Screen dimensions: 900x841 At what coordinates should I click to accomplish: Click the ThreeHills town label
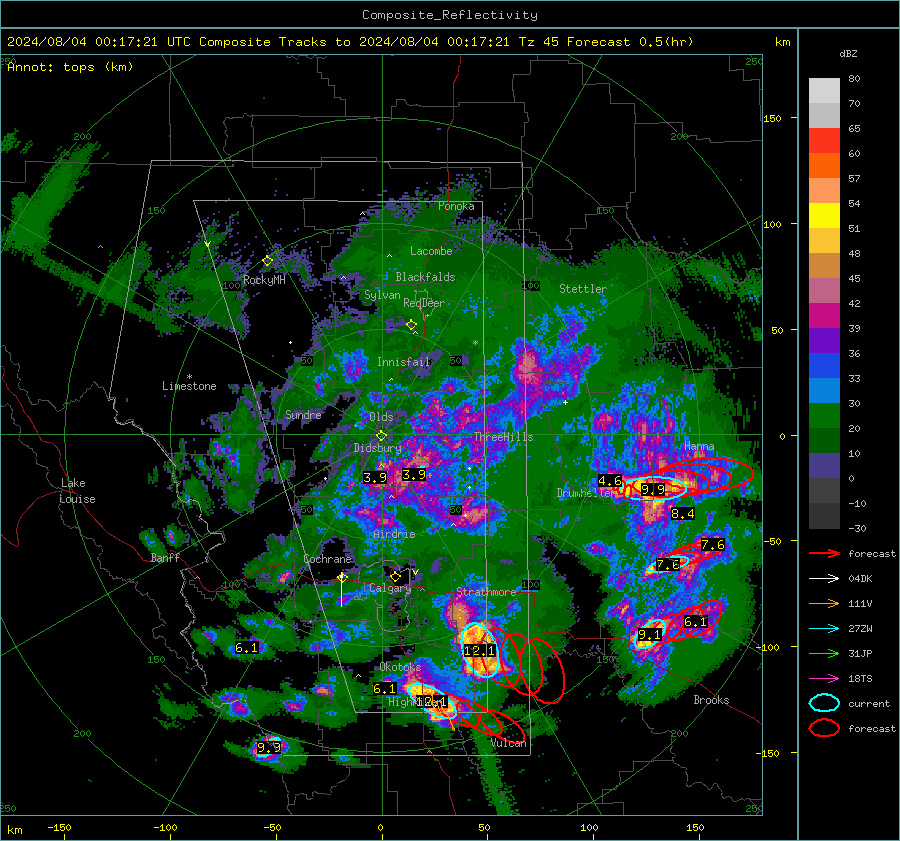pyautogui.click(x=503, y=437)
